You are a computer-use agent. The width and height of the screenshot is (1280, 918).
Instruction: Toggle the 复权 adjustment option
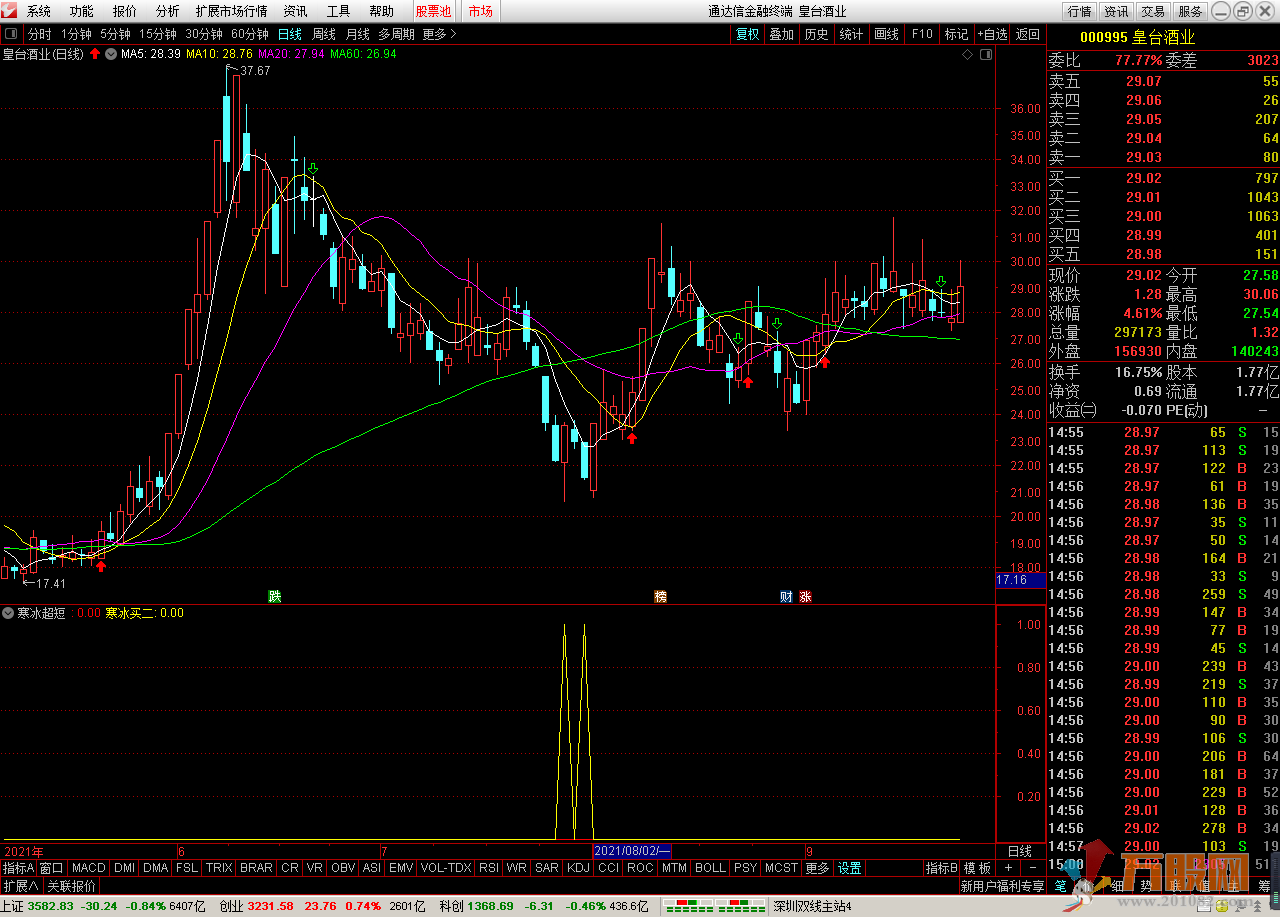pos(747,34)
